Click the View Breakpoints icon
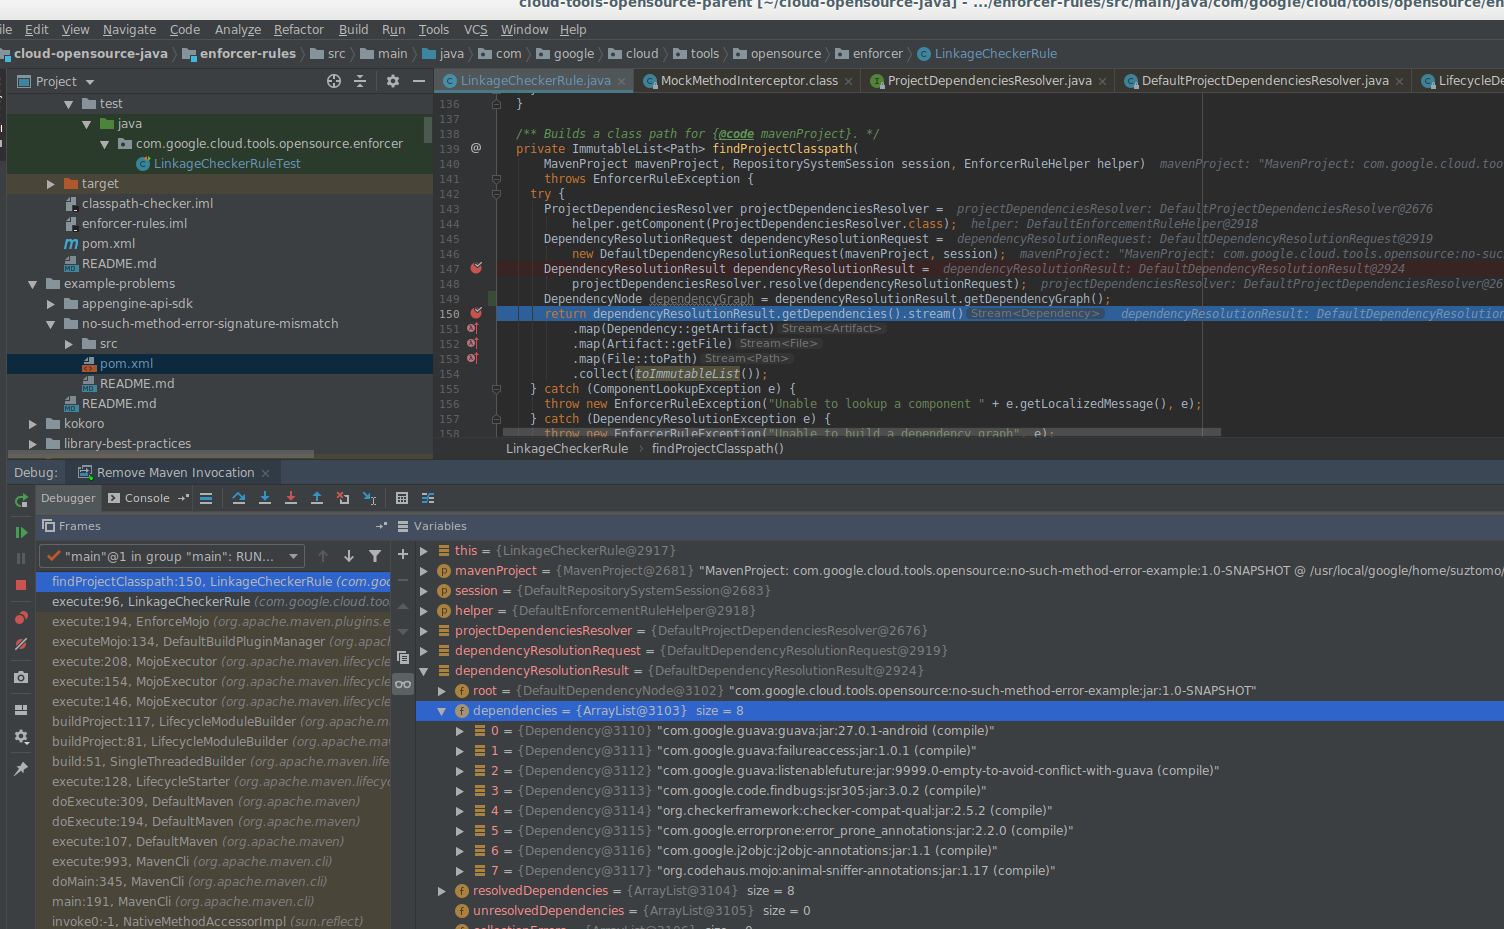This screenshot has height=929, width=1504. (x=21, y=617)
